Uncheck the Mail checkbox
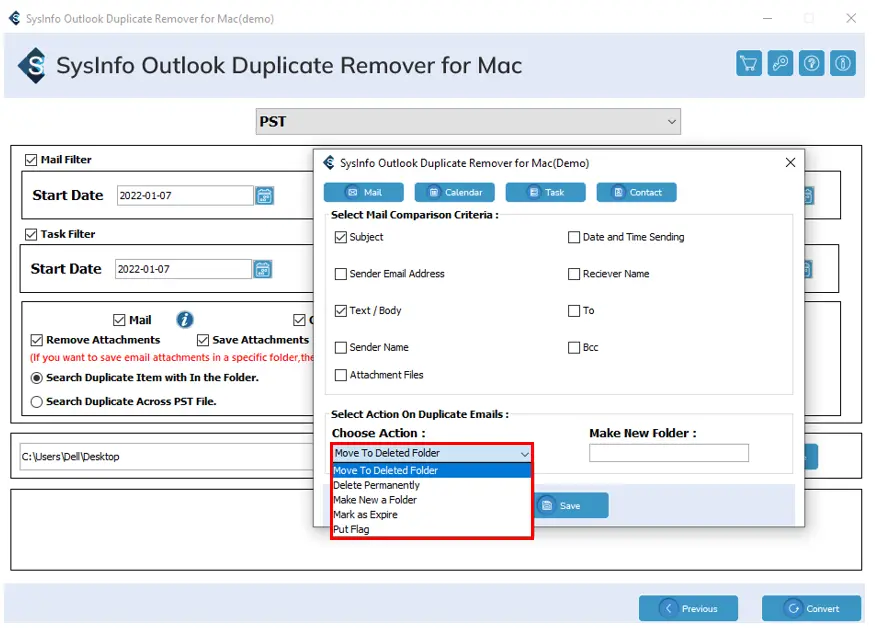This screenshot has width=875, height=628. pos(119,320)
